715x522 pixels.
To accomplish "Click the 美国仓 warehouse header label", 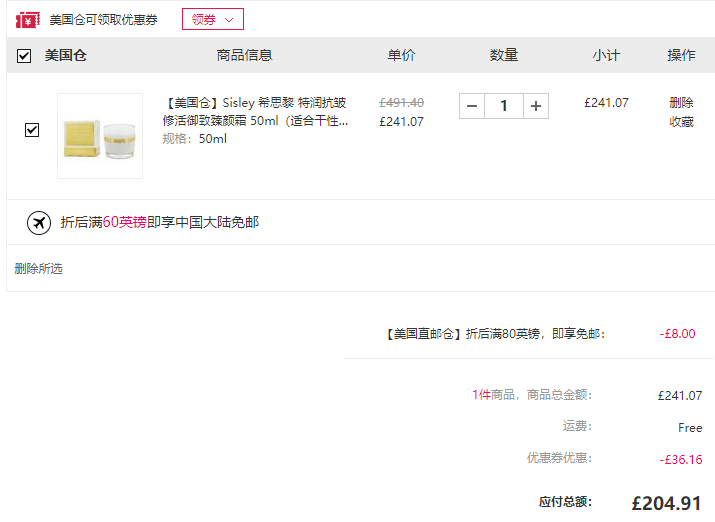I will [x=65, y=55].
